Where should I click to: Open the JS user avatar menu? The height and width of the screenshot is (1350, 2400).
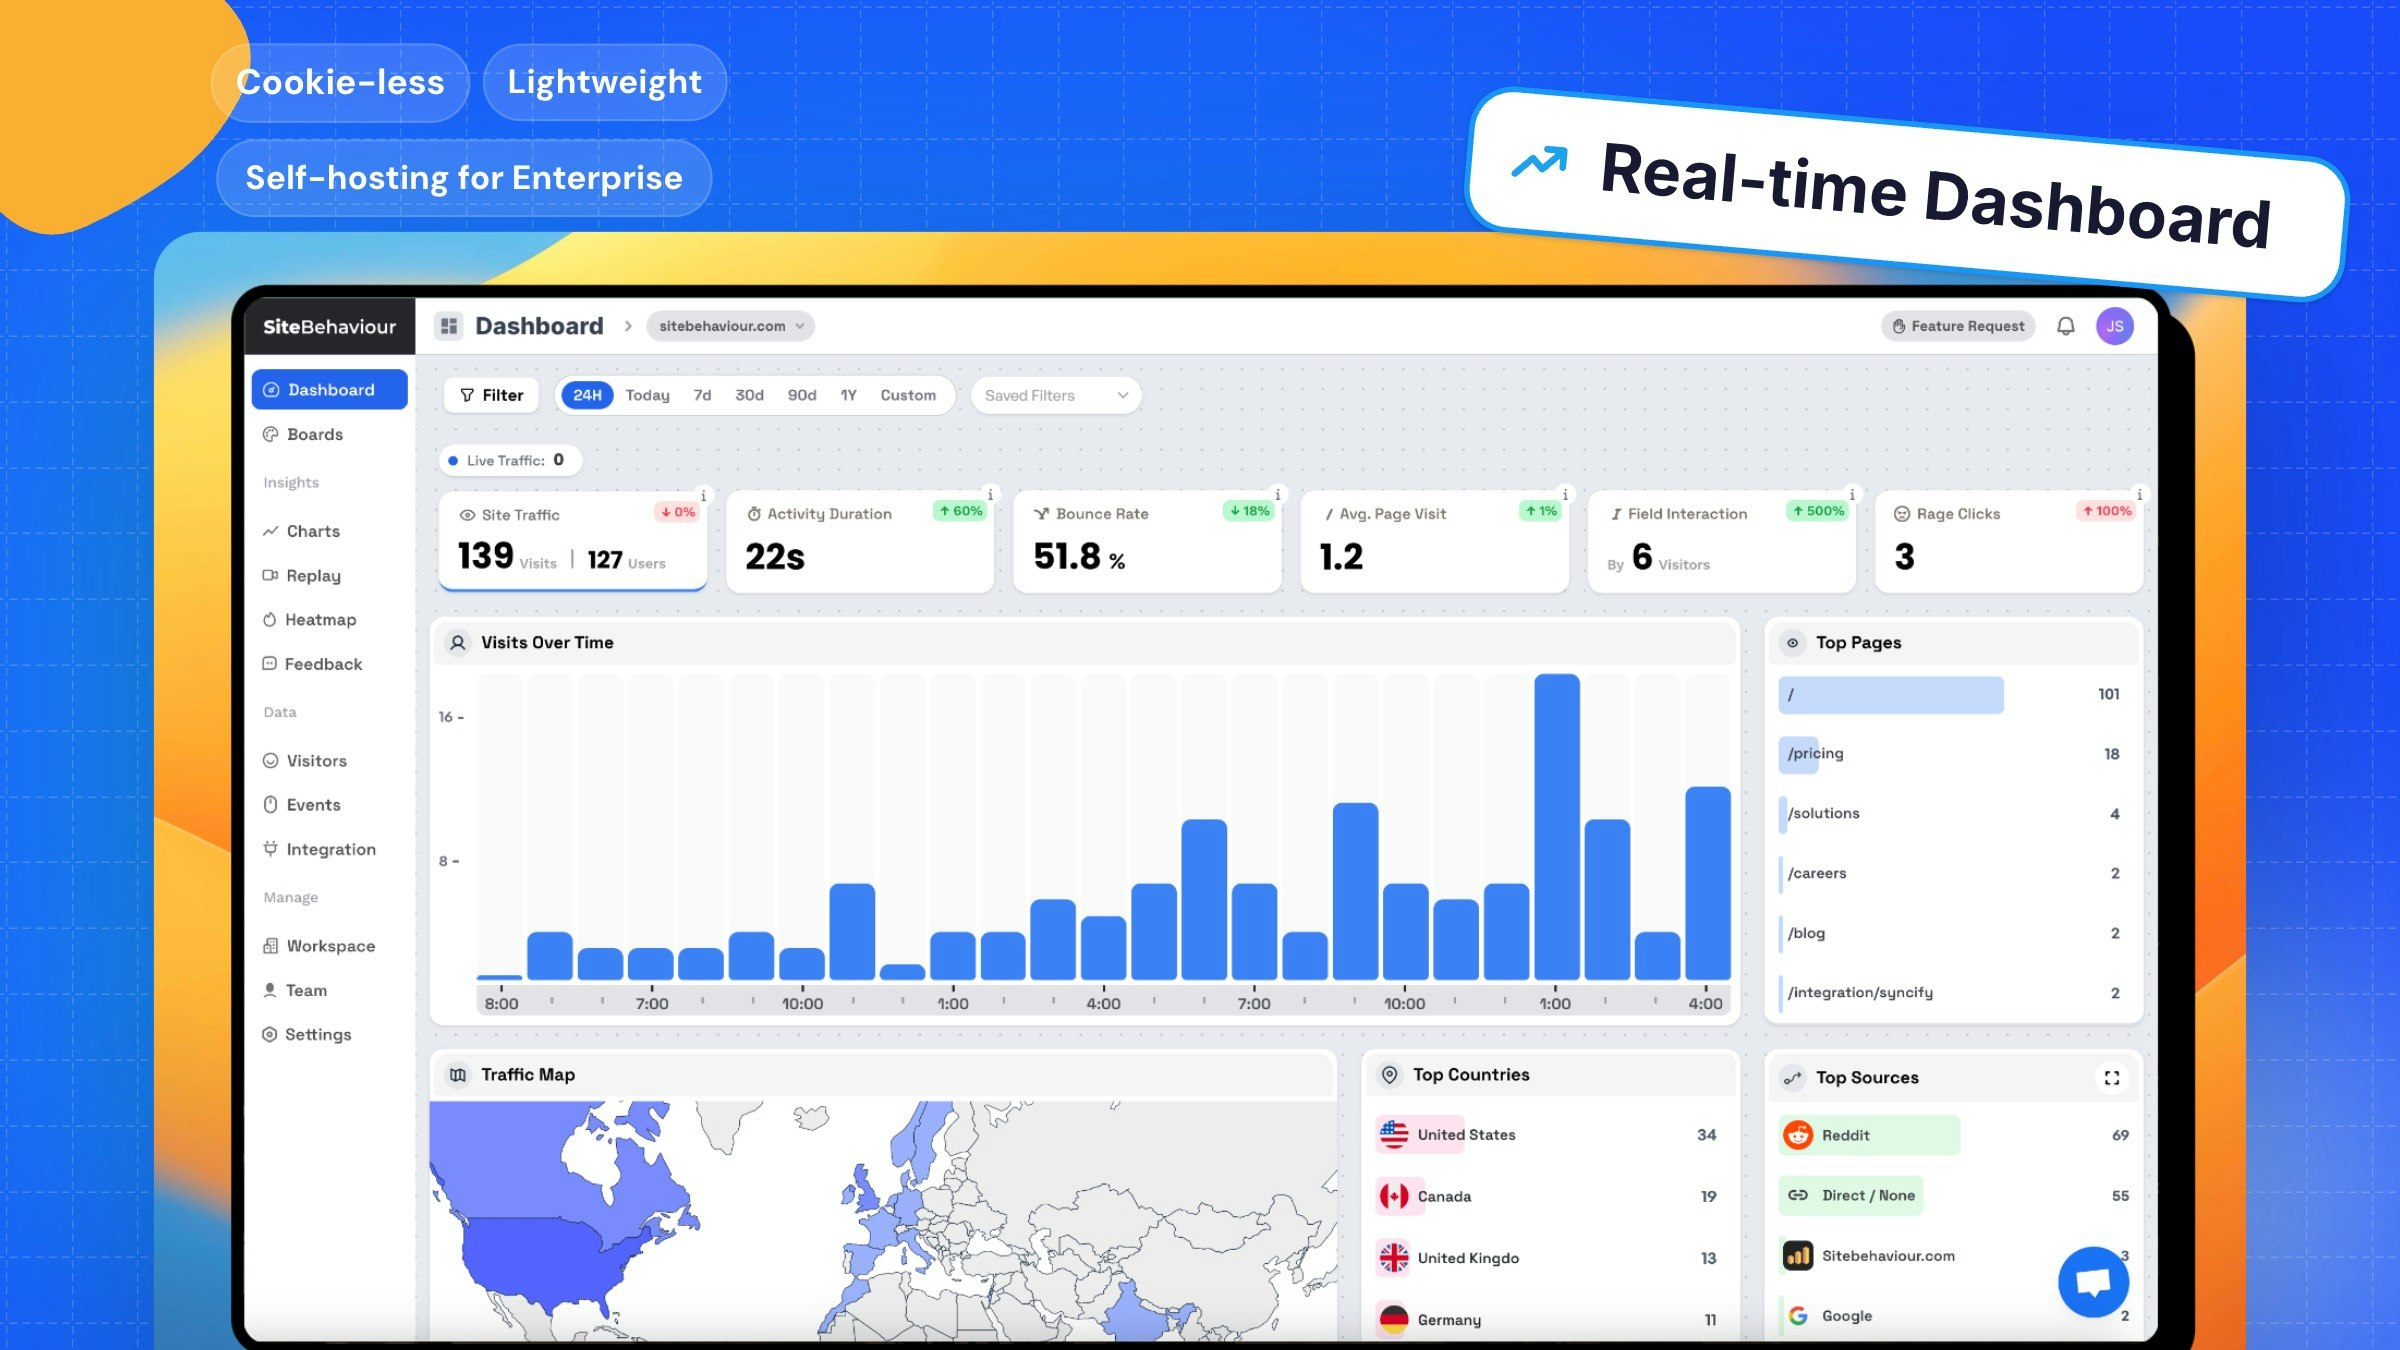pyautogui.click(x=2115, y=326)
